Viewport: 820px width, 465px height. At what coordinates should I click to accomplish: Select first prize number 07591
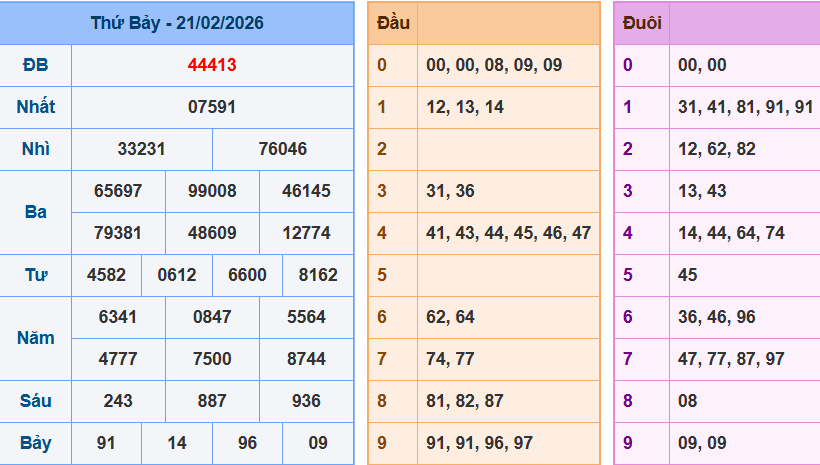pyautogui.click(x=212, y=107)
